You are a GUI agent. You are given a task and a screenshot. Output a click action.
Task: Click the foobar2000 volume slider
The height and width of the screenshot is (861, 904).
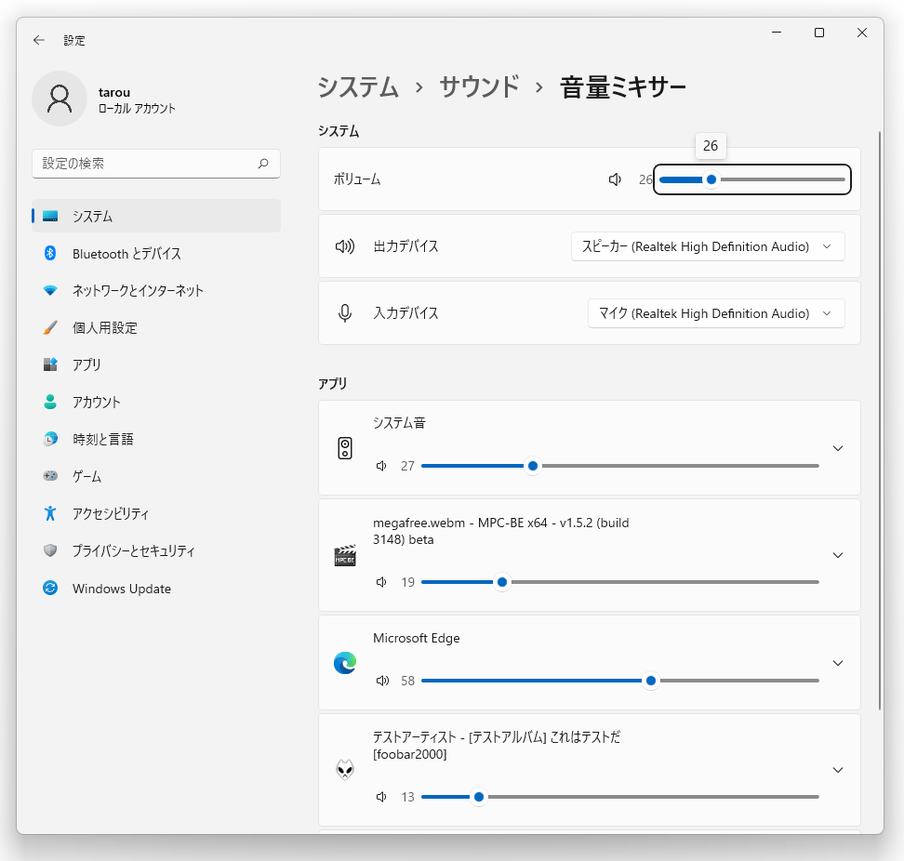coord(620,797)
